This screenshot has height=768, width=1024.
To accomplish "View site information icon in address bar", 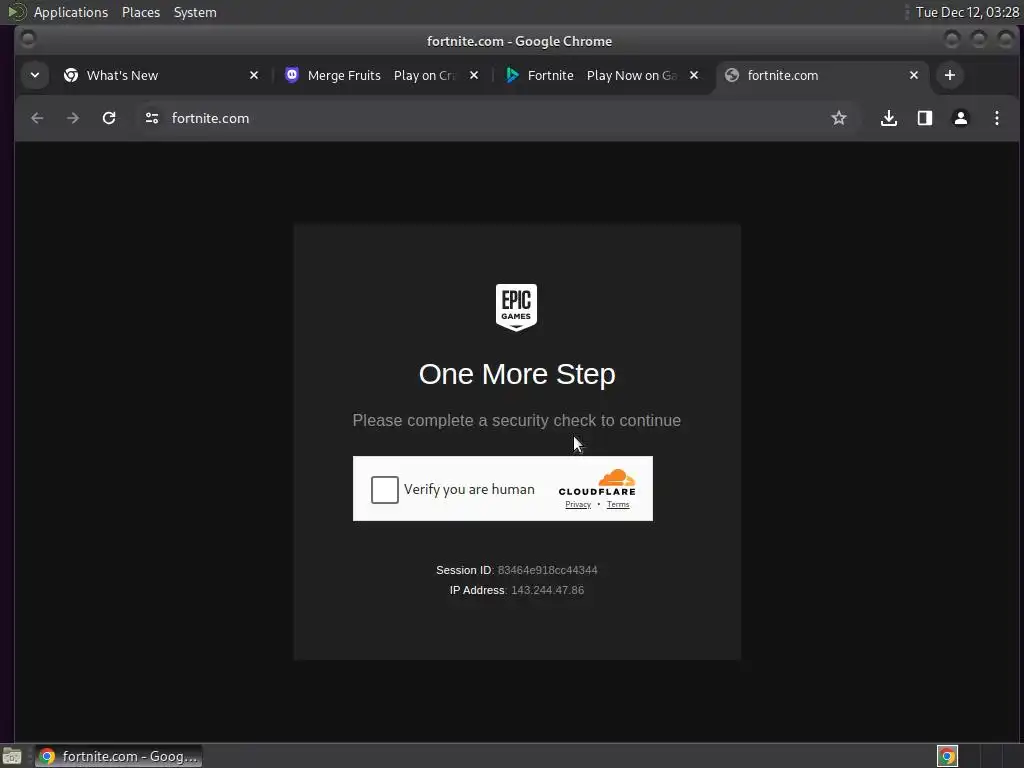I will click(x=152, y=118).
